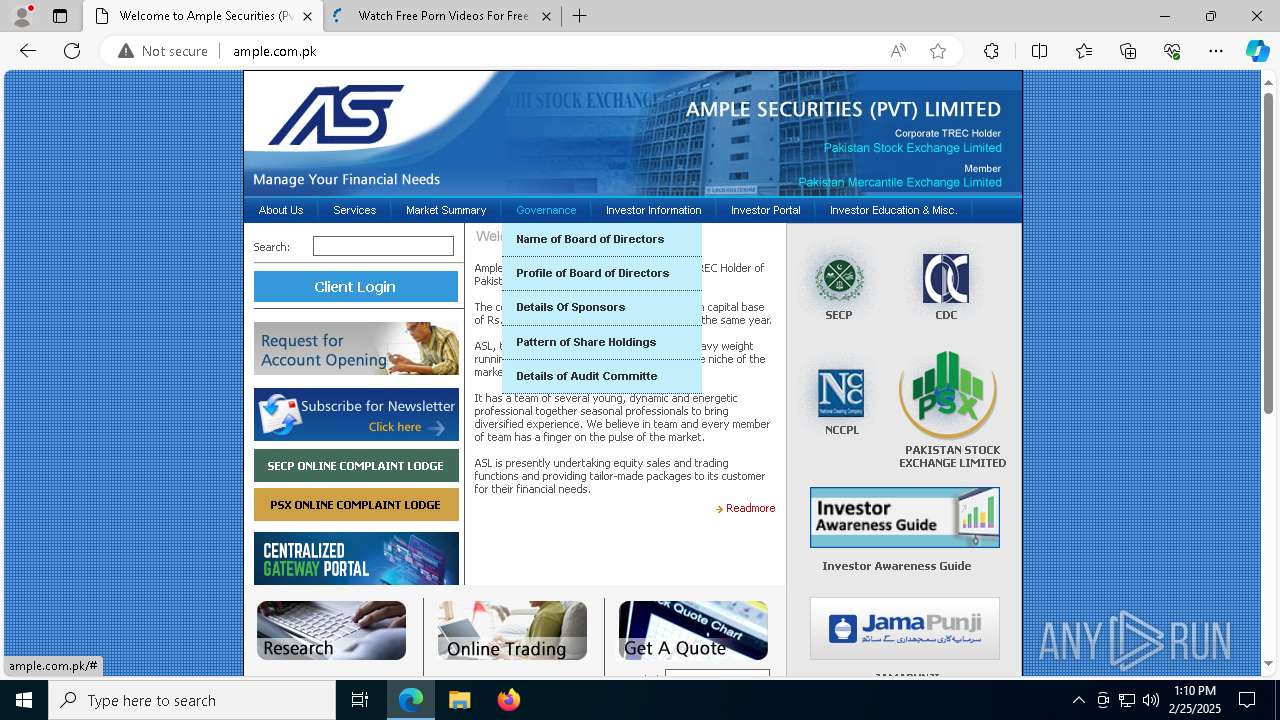1280x720 pixels.
Task: Show hidden tray icons chevron
Action: (1078, 700)
